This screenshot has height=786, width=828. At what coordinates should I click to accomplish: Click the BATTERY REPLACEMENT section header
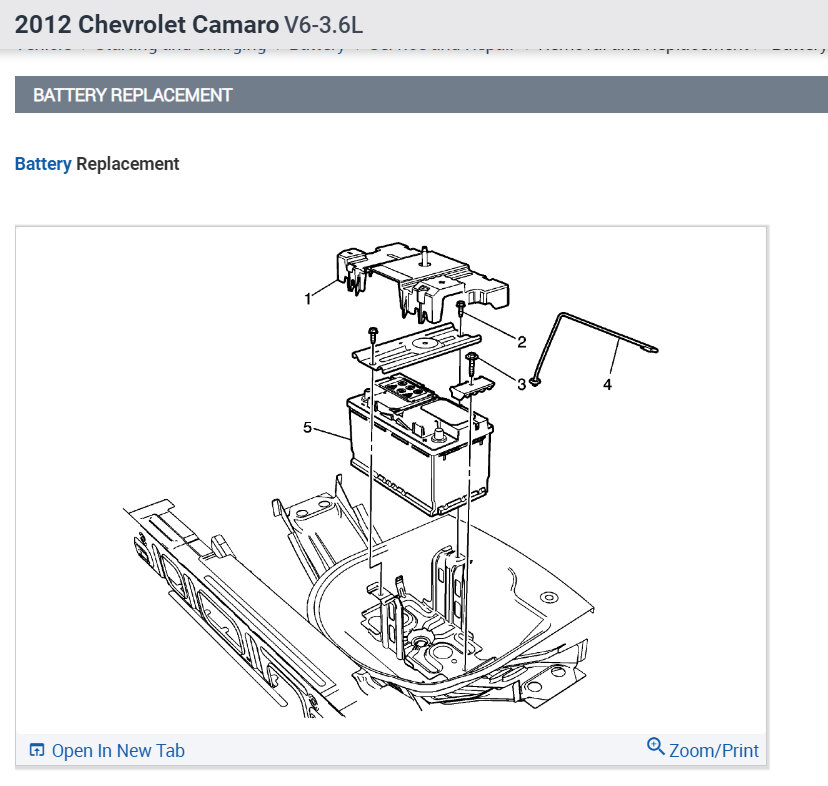click(421, 95)
